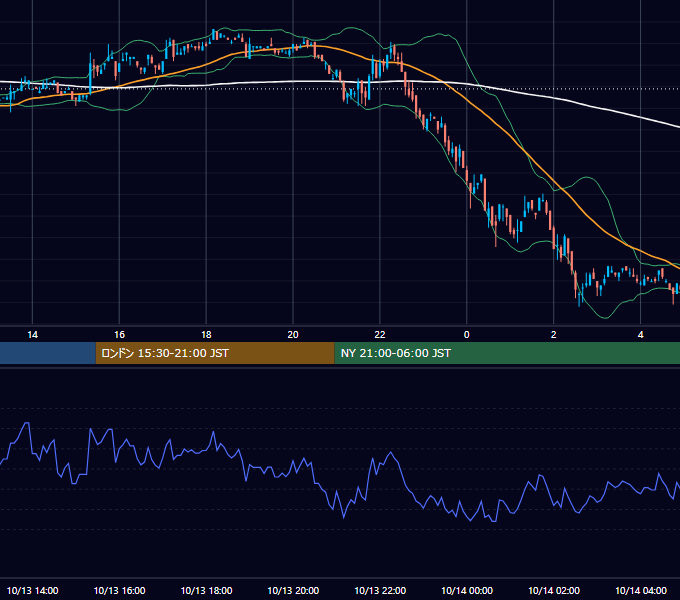Click the 14 hour axis label
This screenshot has height=600, width=680.
pyautogui.click(x=33, y=335)
